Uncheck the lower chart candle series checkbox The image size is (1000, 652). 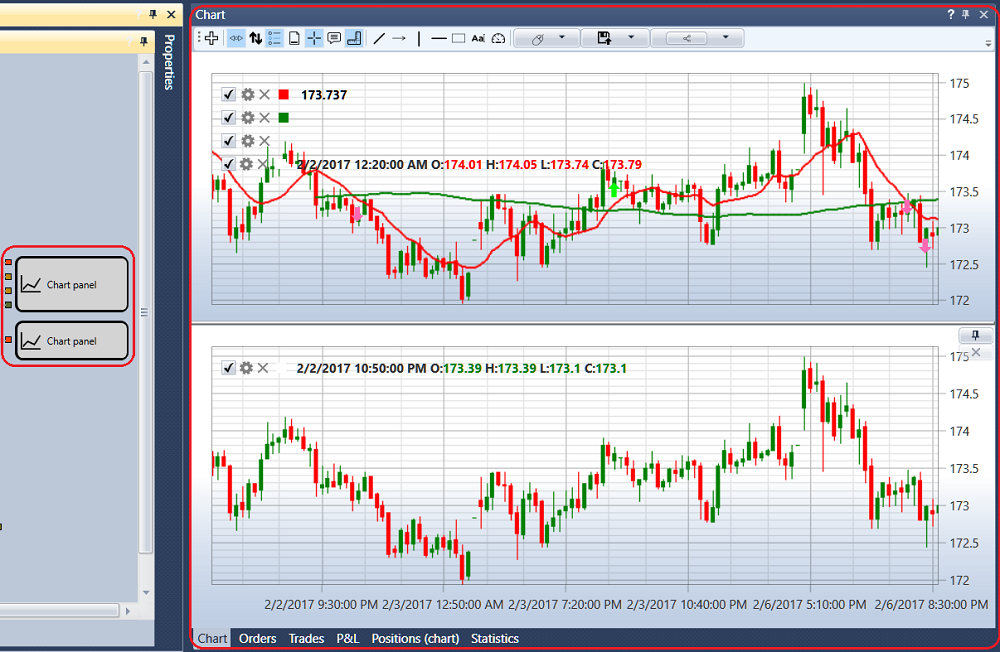tap(228, 367)
